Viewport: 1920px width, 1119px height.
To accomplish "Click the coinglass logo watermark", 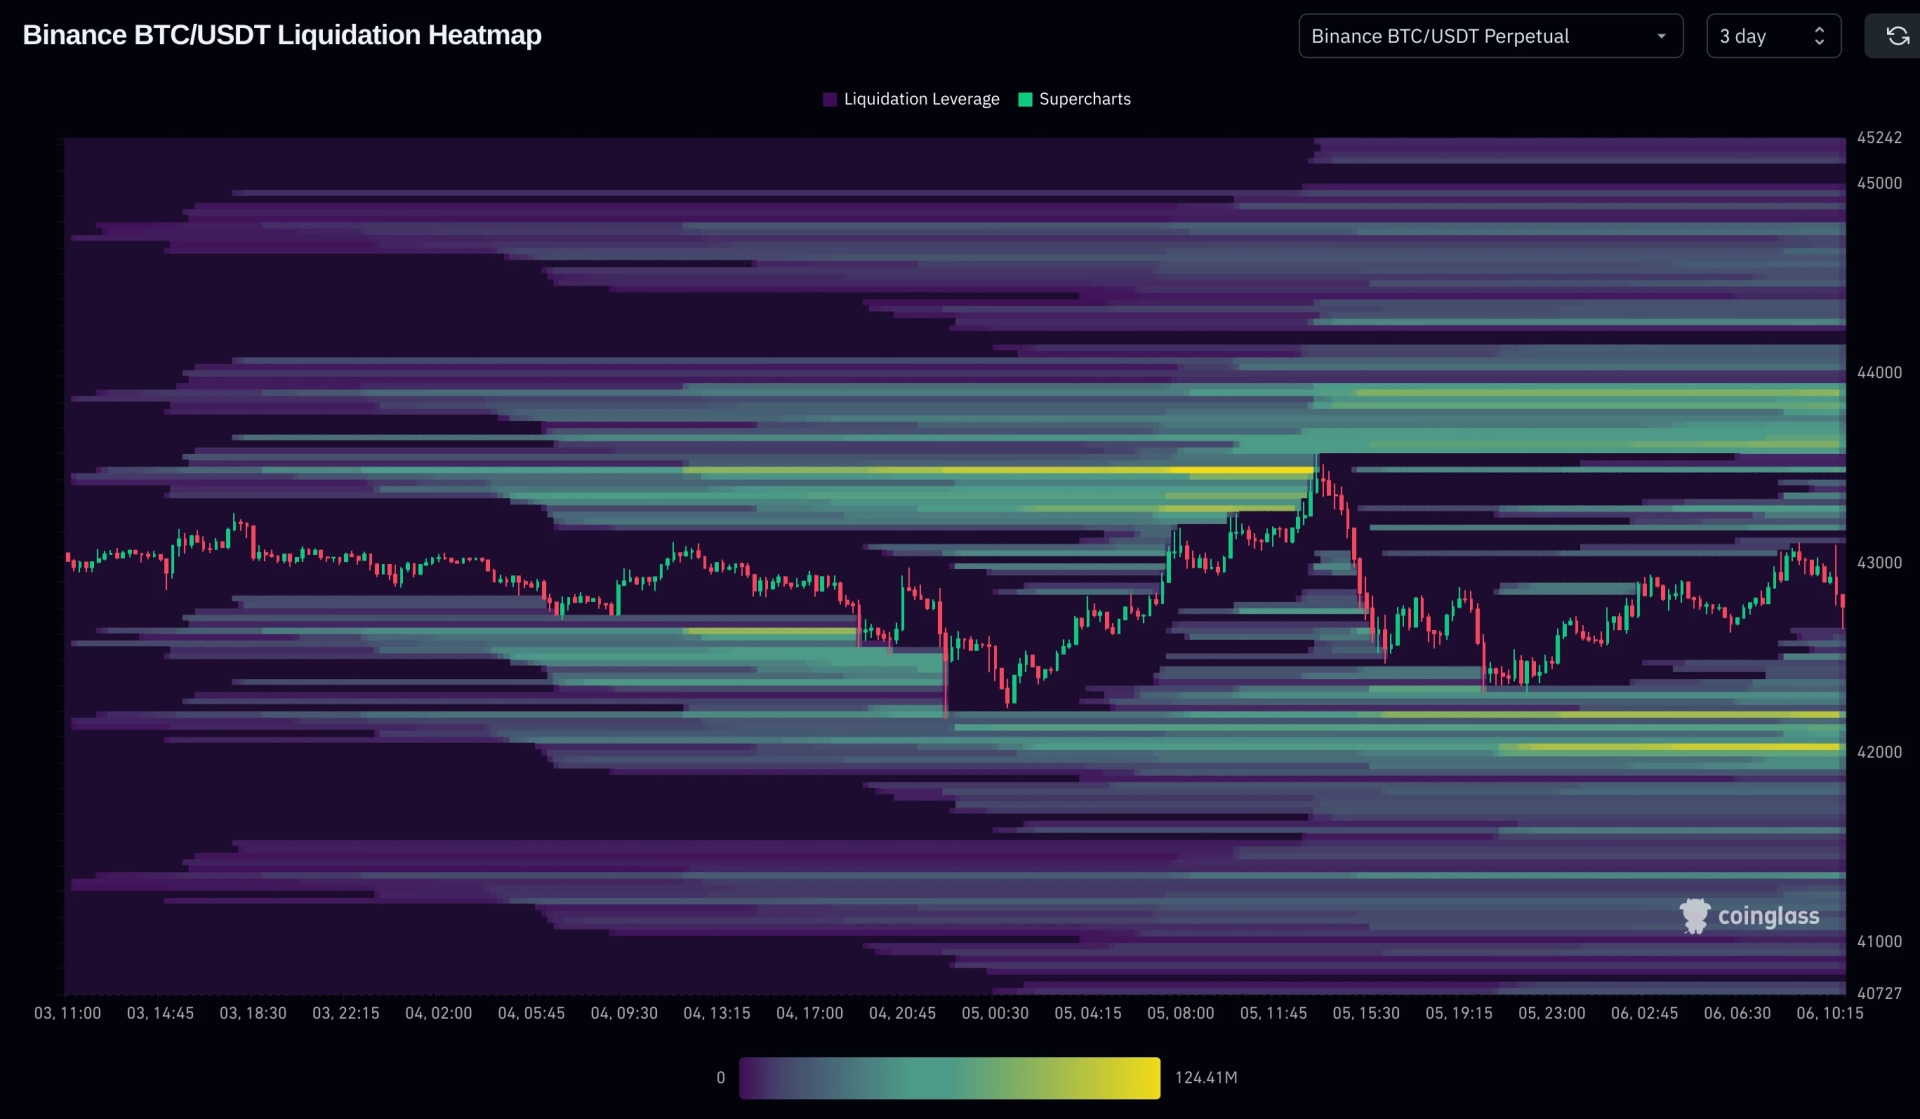I will click(x=1749, y=915).
